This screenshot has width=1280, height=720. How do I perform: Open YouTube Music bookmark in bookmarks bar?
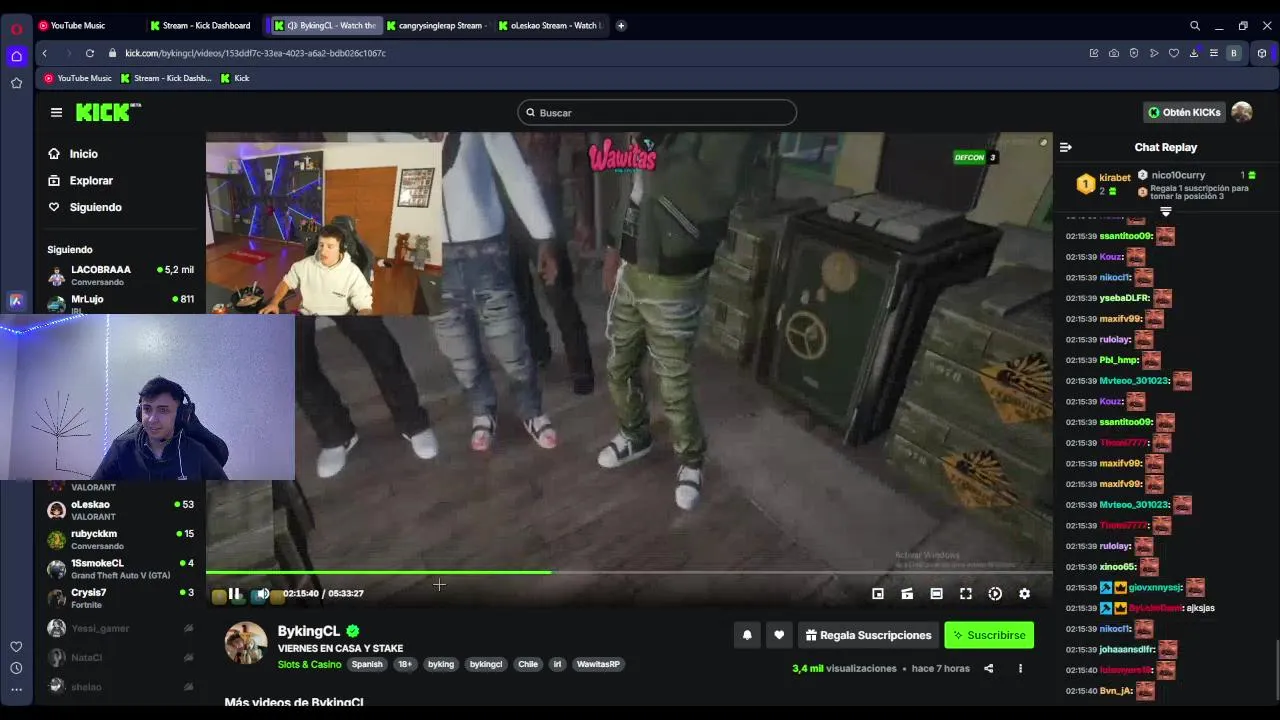point(78,78)
